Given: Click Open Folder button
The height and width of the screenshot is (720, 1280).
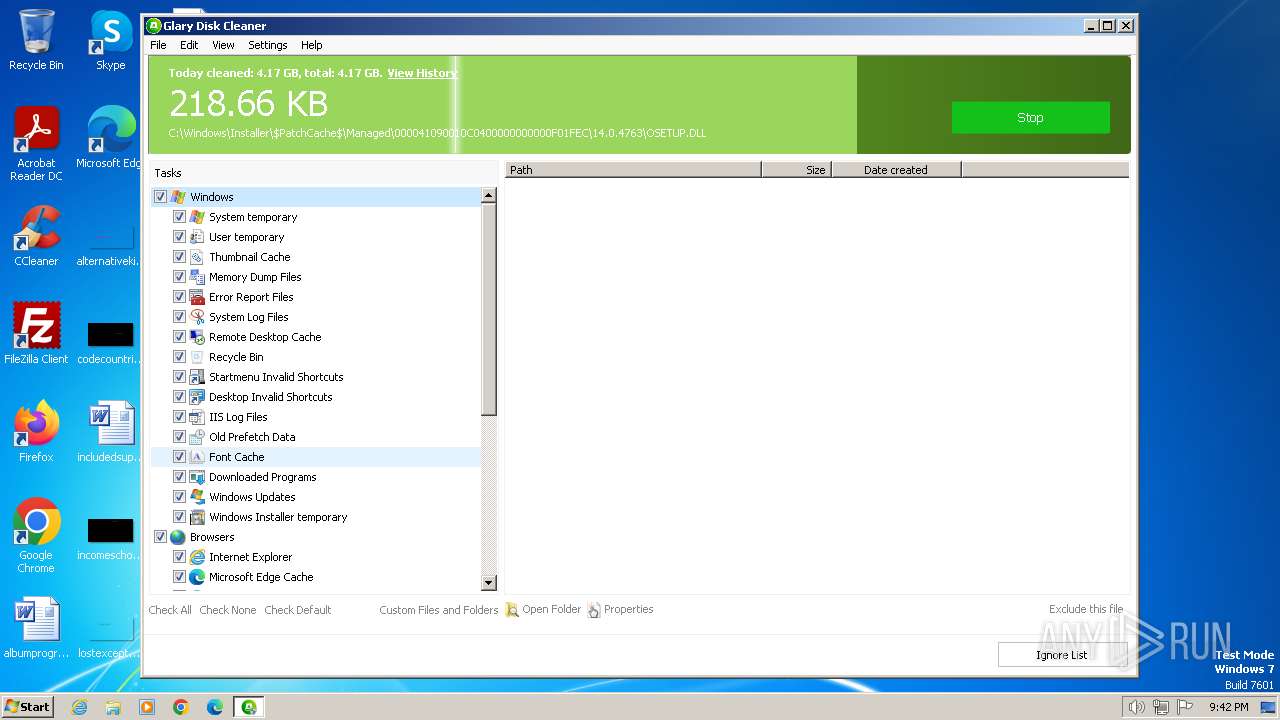Looking at the screenshot, I should pyautogui.click(x=543, y=610).
